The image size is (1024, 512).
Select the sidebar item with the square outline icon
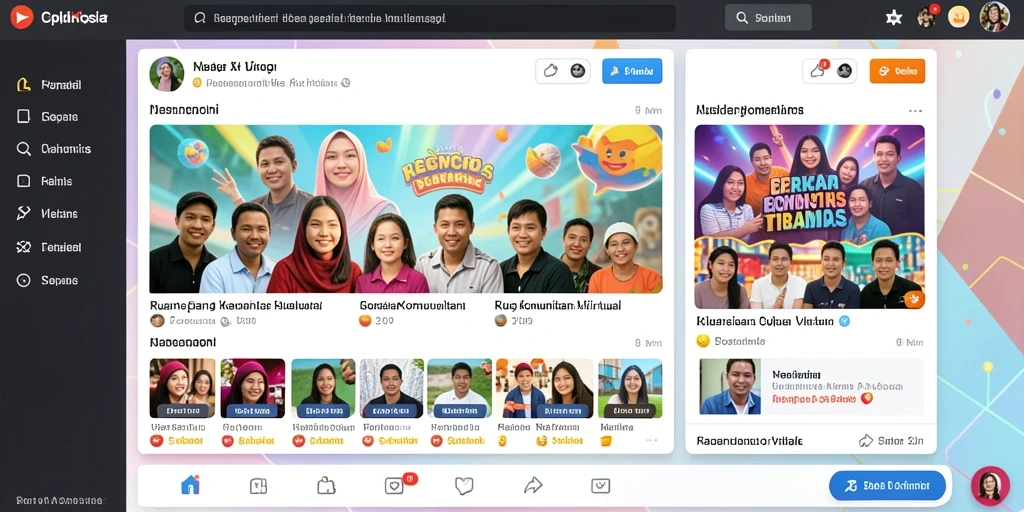tap(49, 117)
